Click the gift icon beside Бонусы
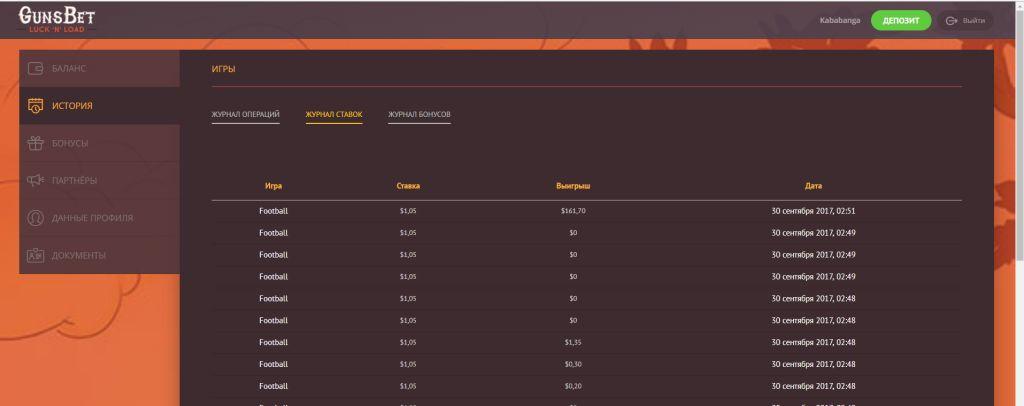This screenshot has width=1024, height=406. [35, 143]
